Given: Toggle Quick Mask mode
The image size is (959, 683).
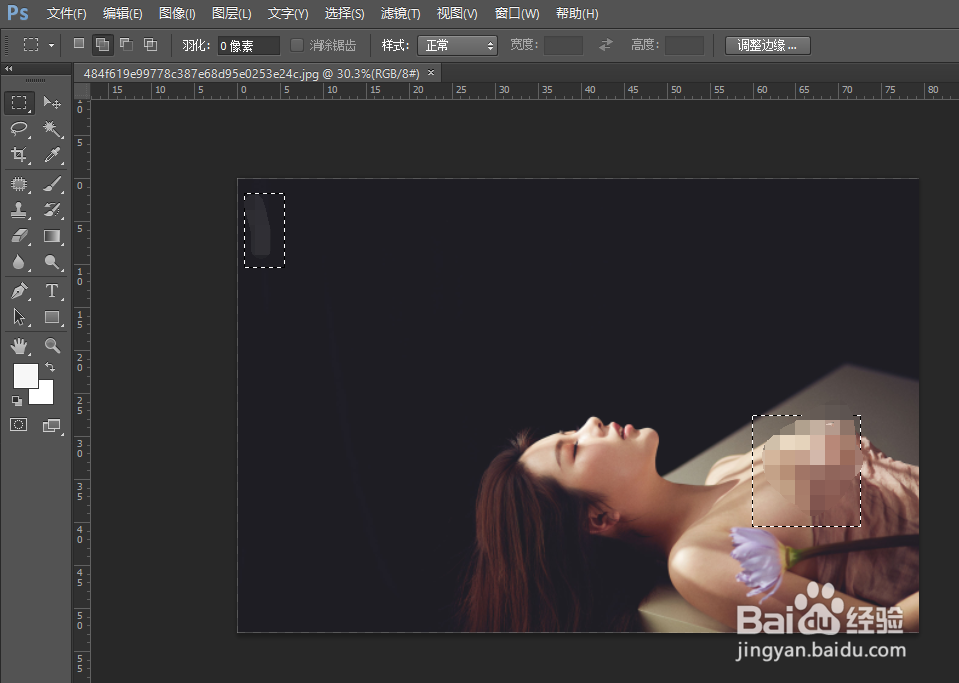Looking at the screenshot, I should click(x=19, y=425).
